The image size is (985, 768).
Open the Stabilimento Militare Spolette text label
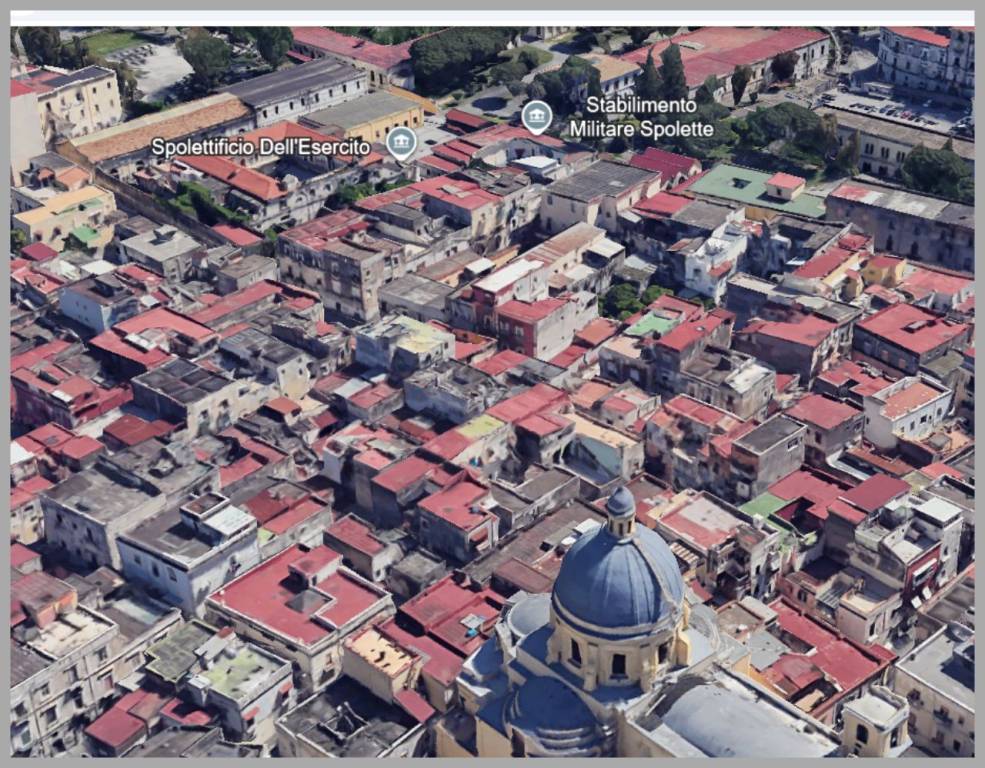point(641,117)
